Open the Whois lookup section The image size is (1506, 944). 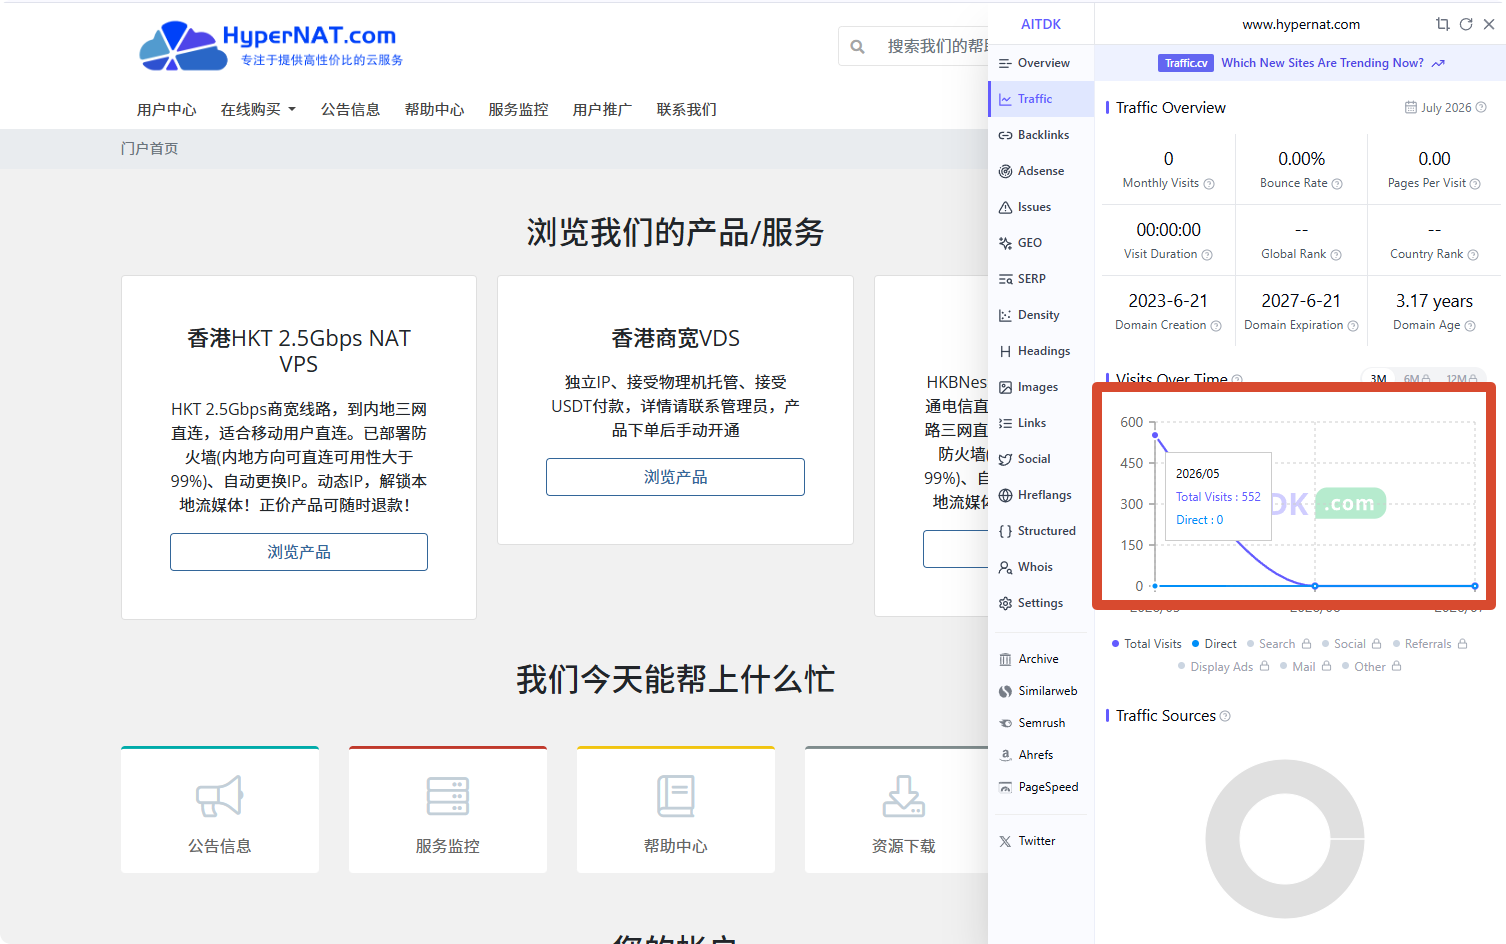coord(1040,567)
